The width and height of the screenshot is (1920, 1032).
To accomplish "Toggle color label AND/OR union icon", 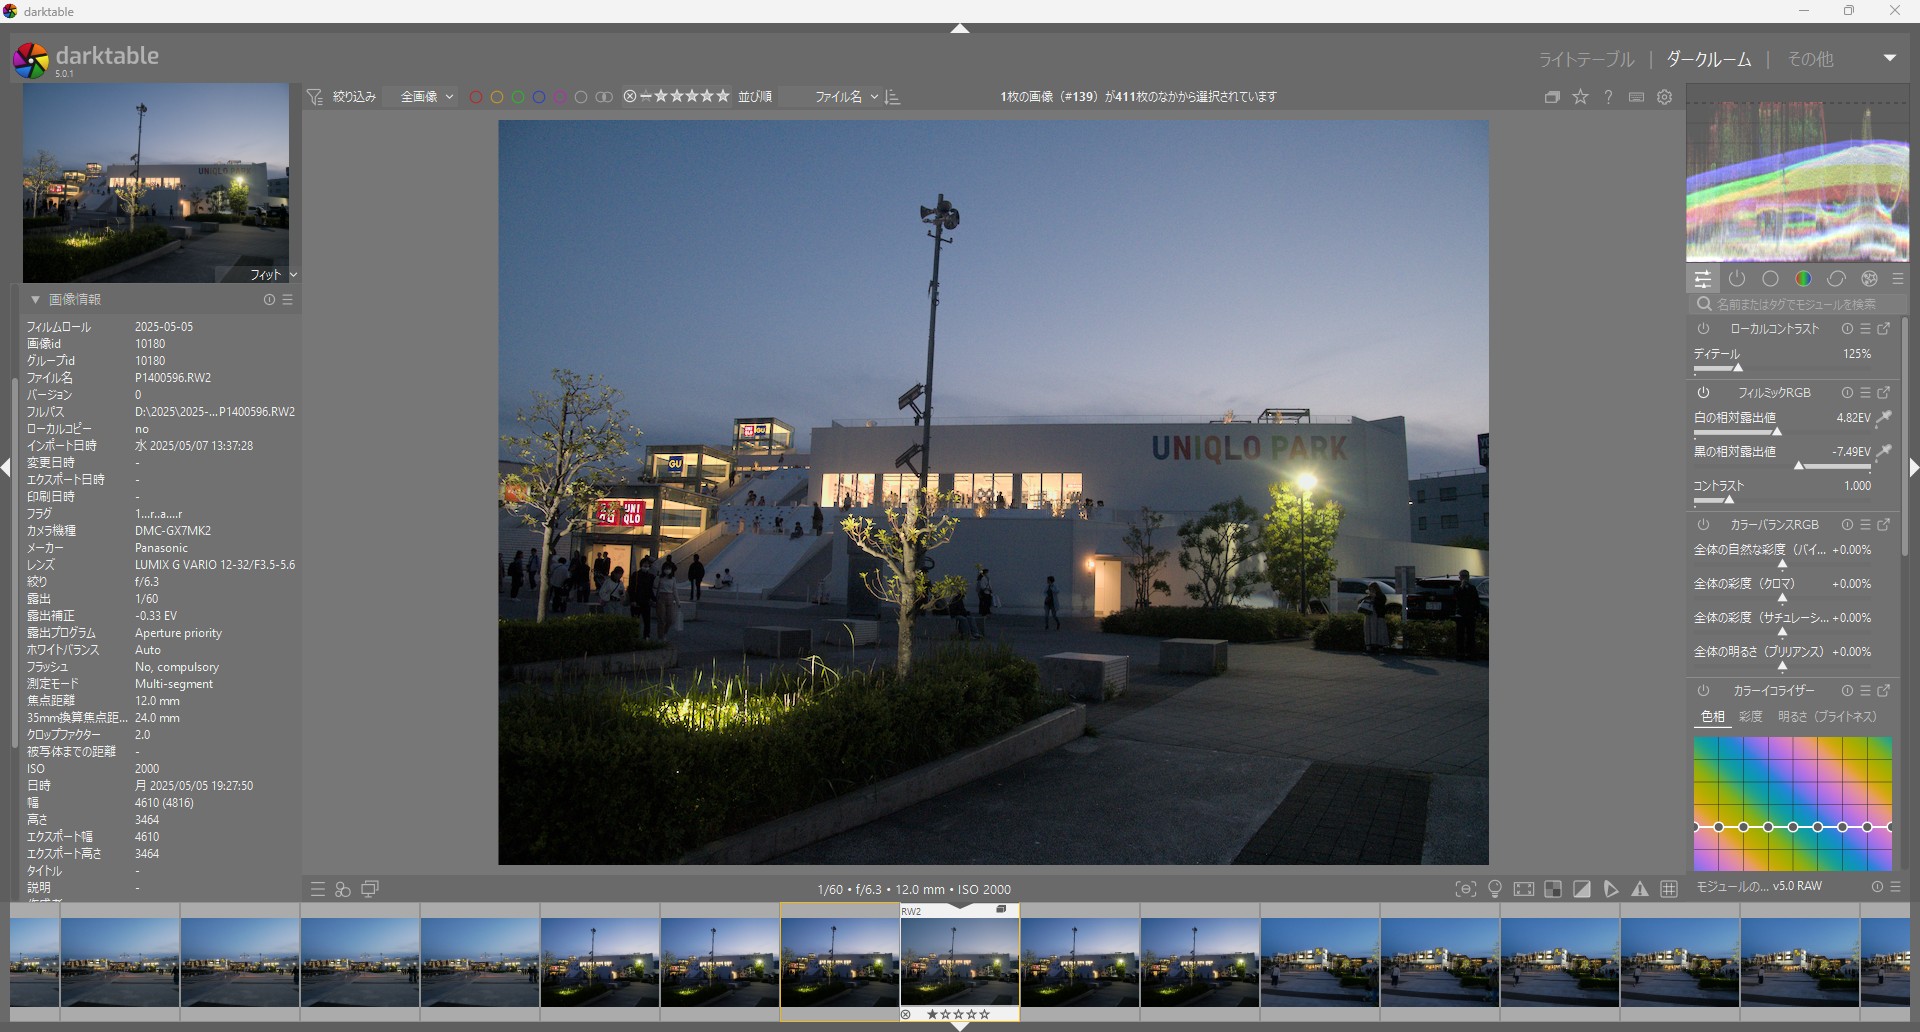I will (x=604, y=97).
